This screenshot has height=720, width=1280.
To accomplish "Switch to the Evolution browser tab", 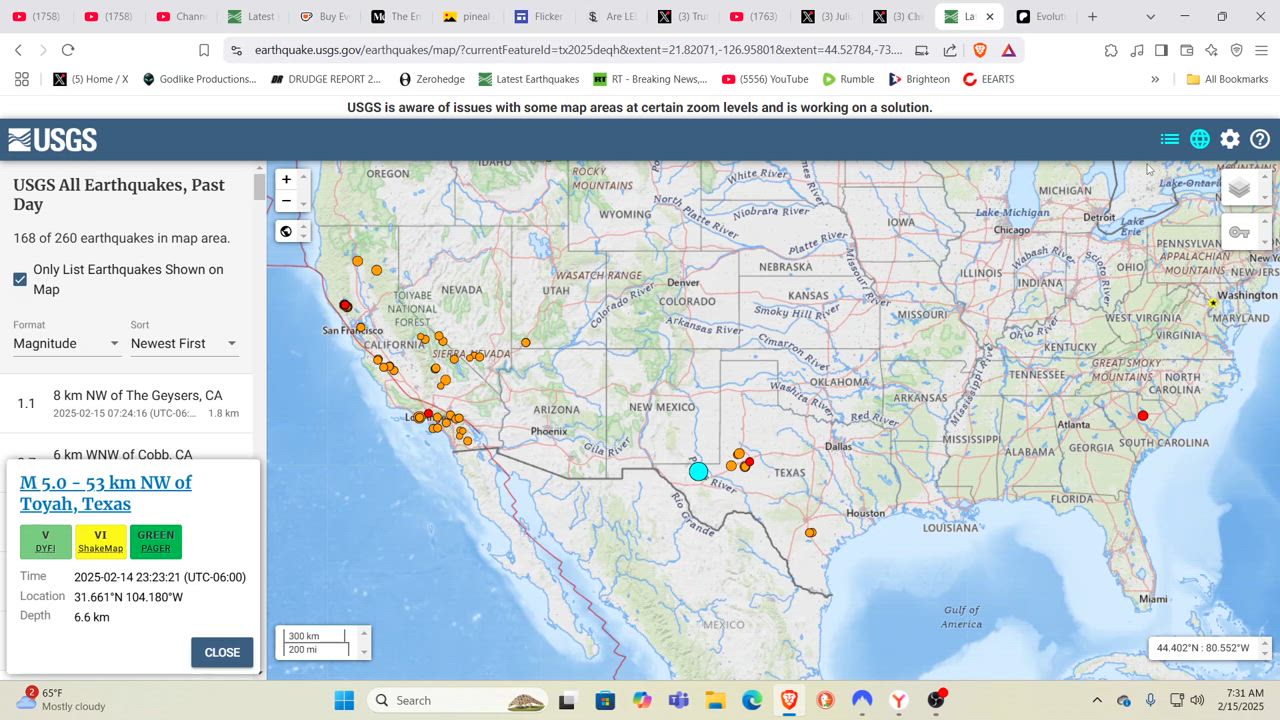I will [x=1040, y=17].
